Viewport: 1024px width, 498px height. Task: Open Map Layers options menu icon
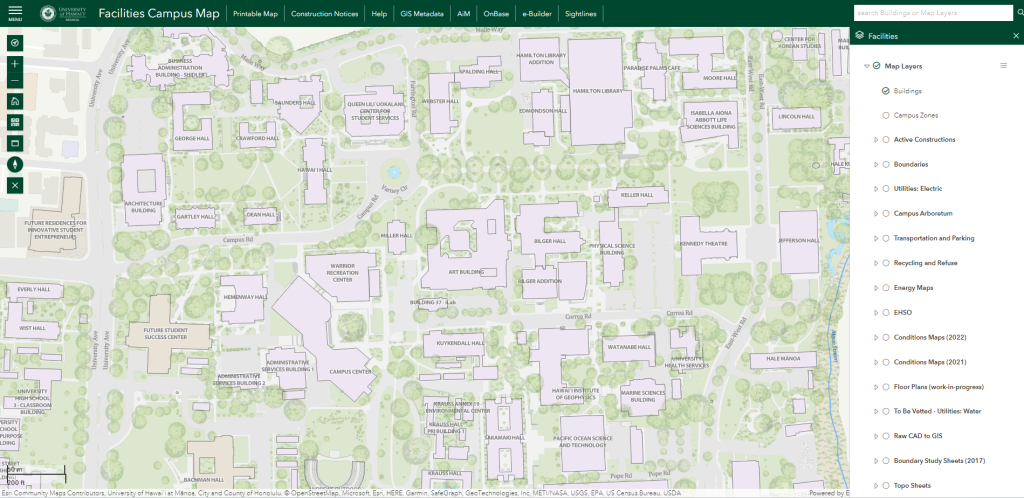1004,66
